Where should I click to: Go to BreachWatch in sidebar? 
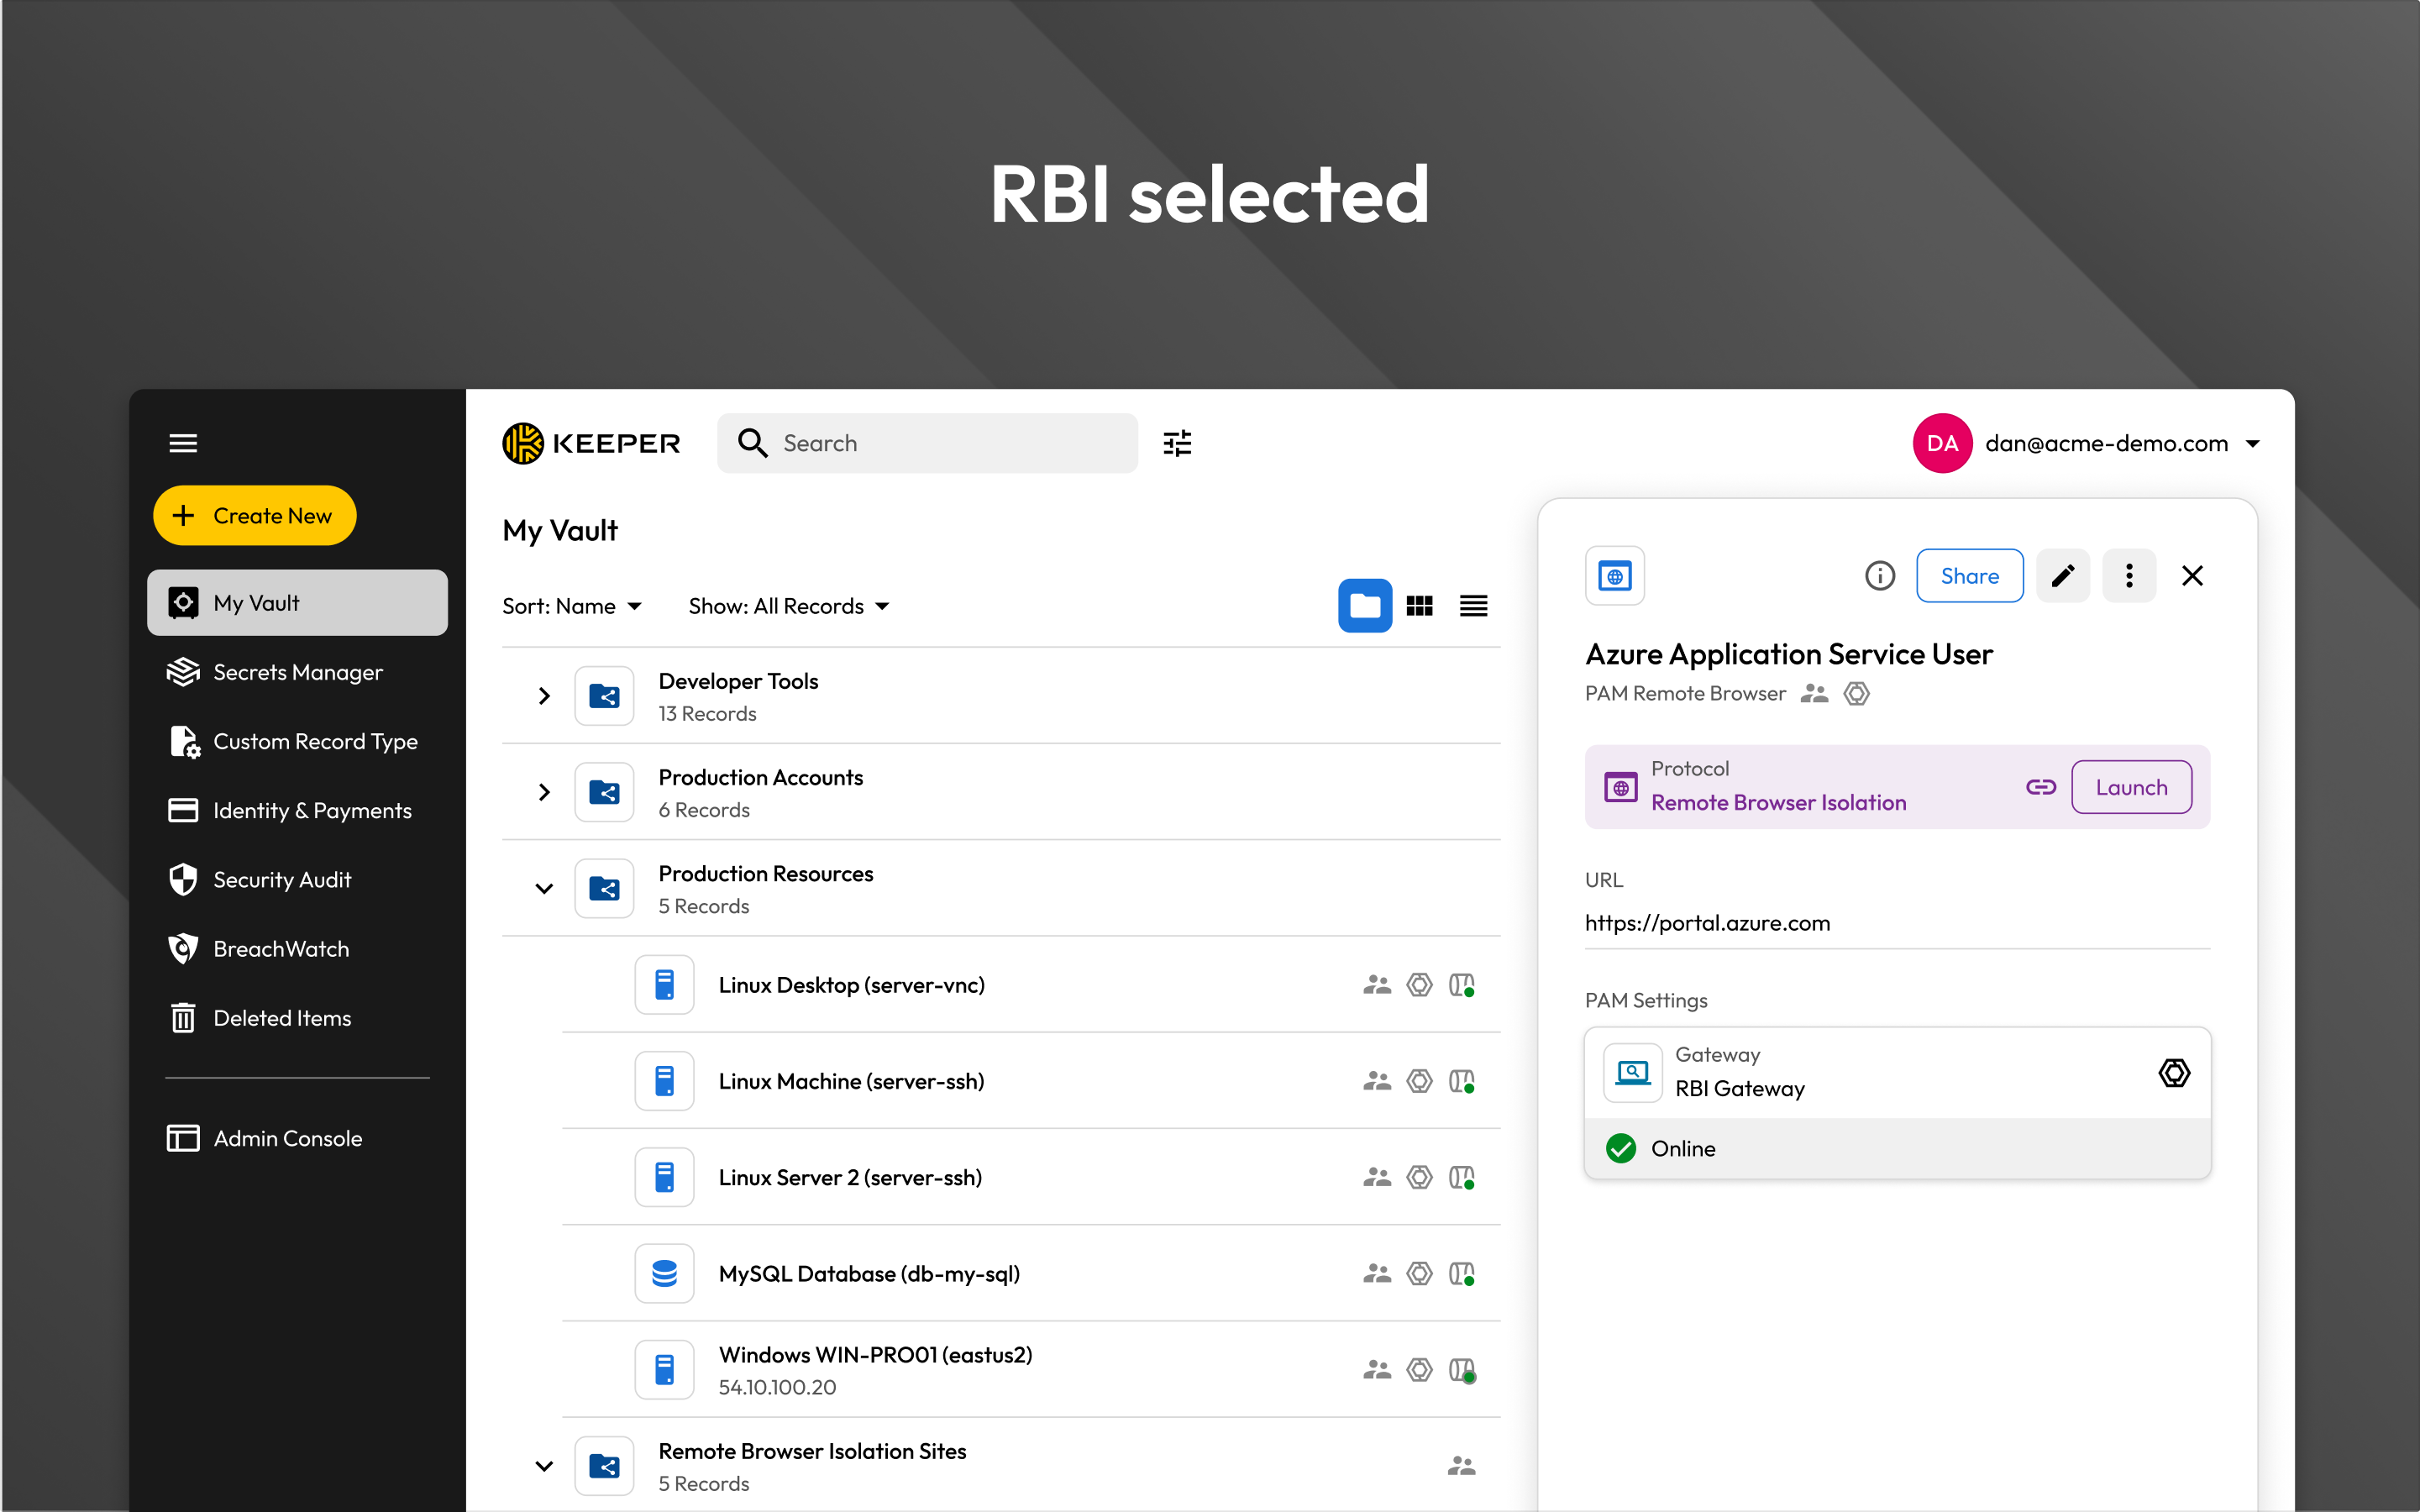click(x=280, y=949)
